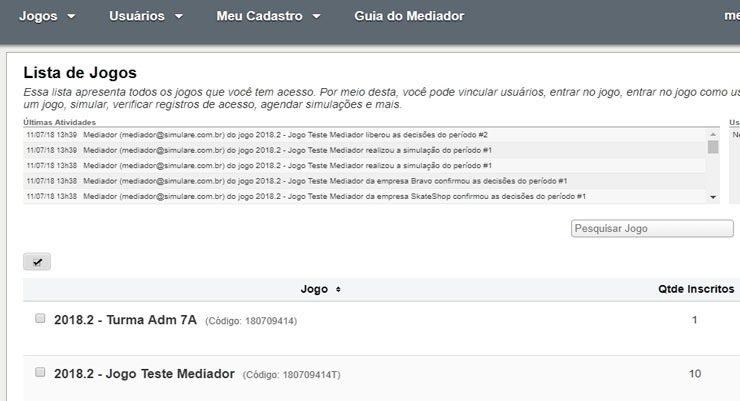This screenshot has width=740, height=401.
Task: Click the Jogo column header
Action: [x=314, y=289]
